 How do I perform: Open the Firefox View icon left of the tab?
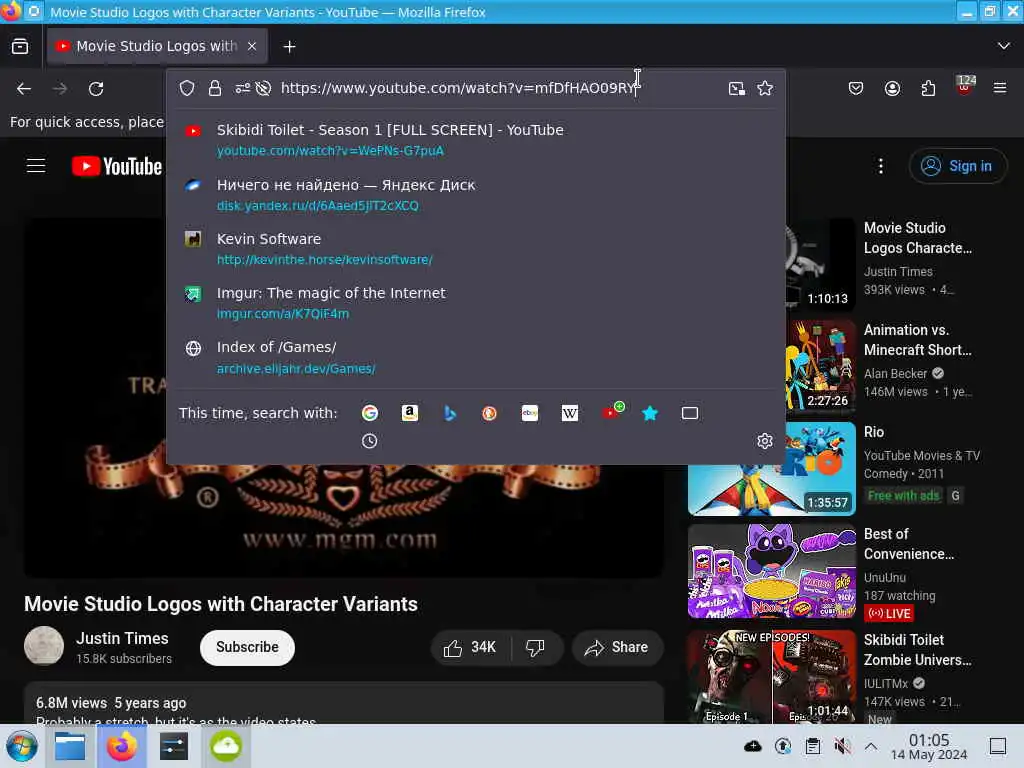tap(20, 46)
